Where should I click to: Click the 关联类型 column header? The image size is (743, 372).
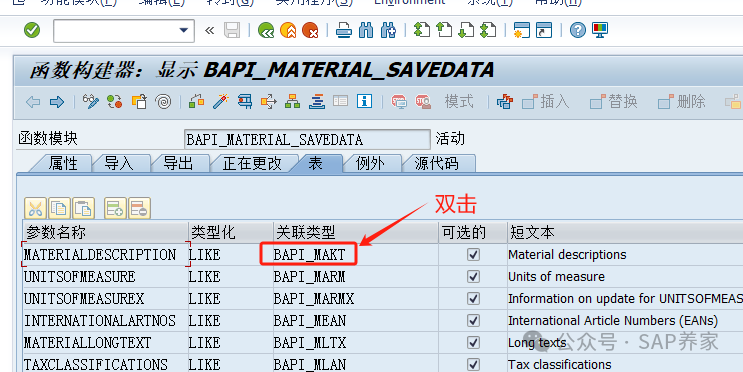(355, 233)
